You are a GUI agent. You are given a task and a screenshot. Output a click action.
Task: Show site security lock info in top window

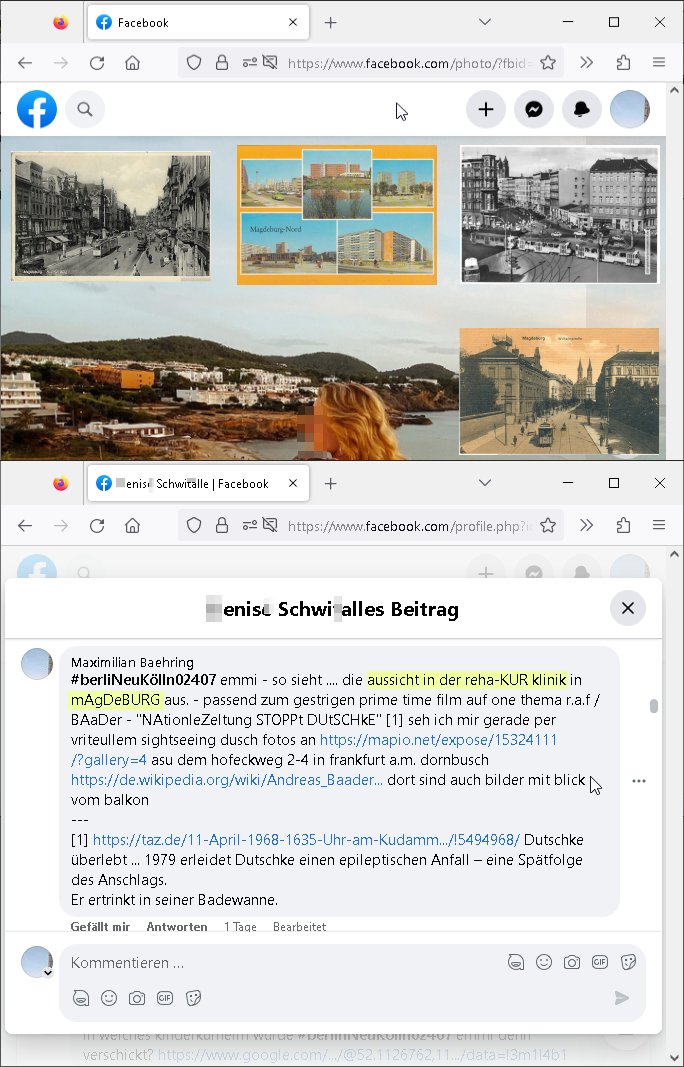pos(222,63)
